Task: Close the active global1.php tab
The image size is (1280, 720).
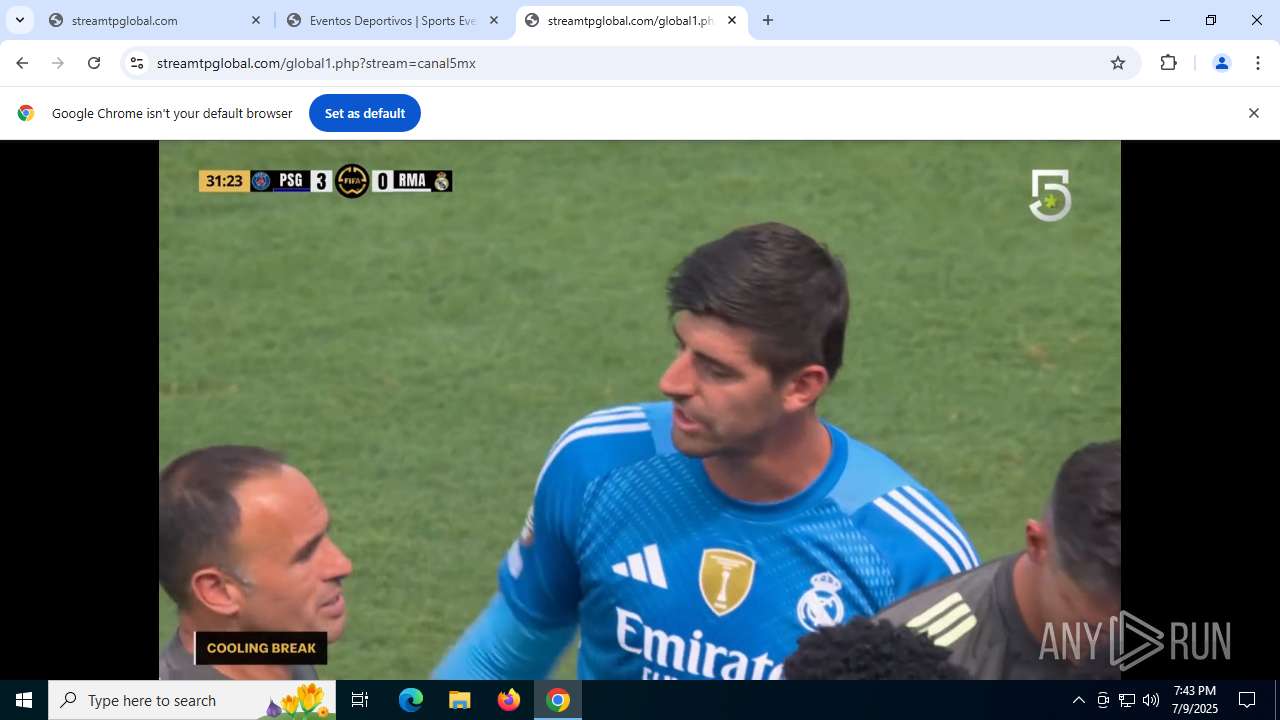Action: click(732, 20)
